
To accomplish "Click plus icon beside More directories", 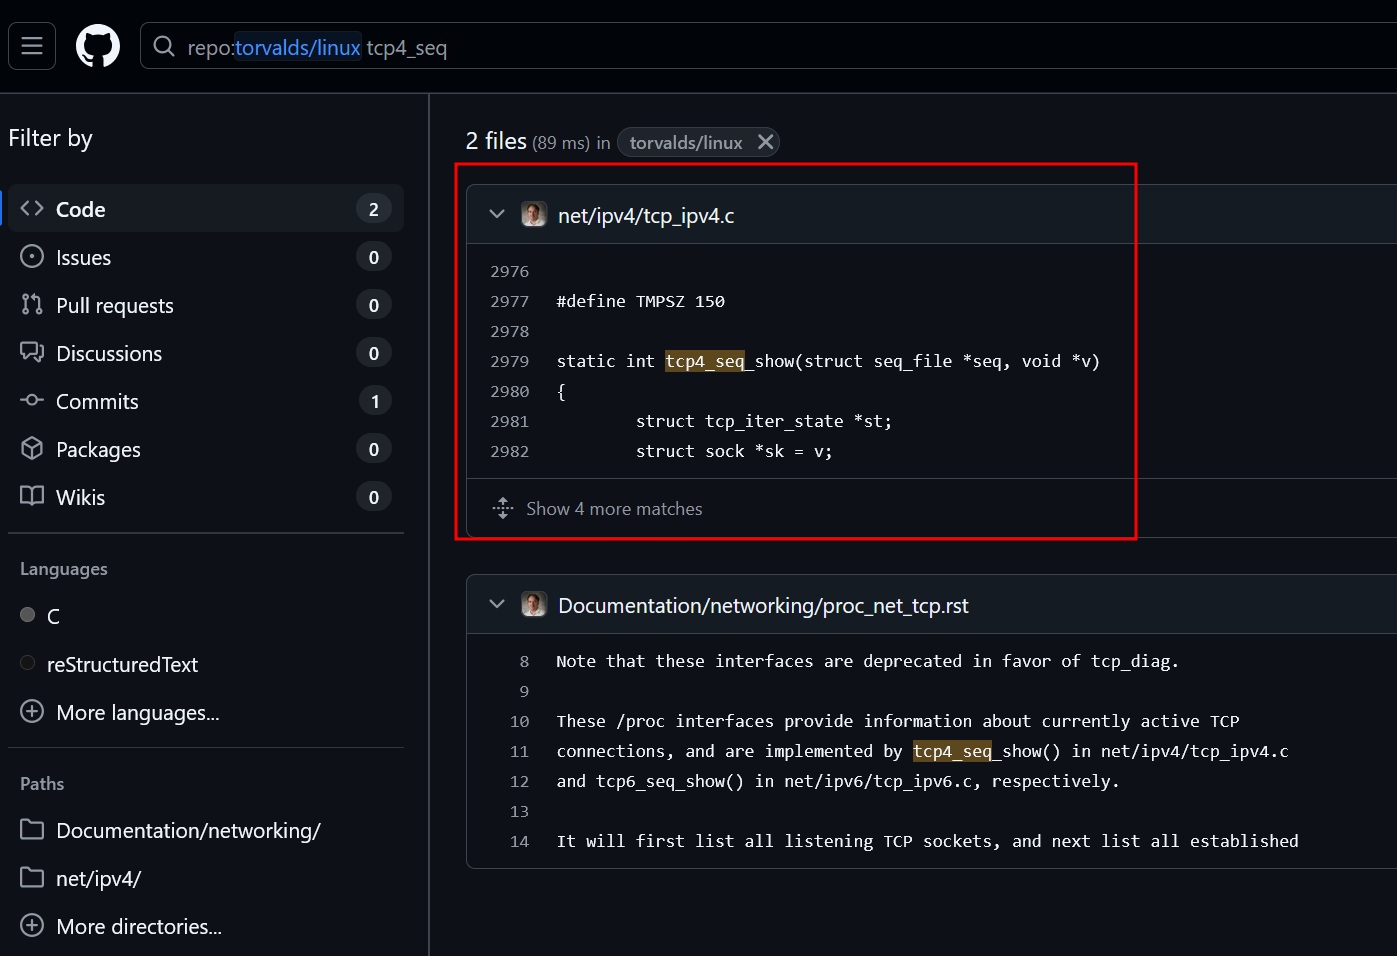I will coord(32,925).
